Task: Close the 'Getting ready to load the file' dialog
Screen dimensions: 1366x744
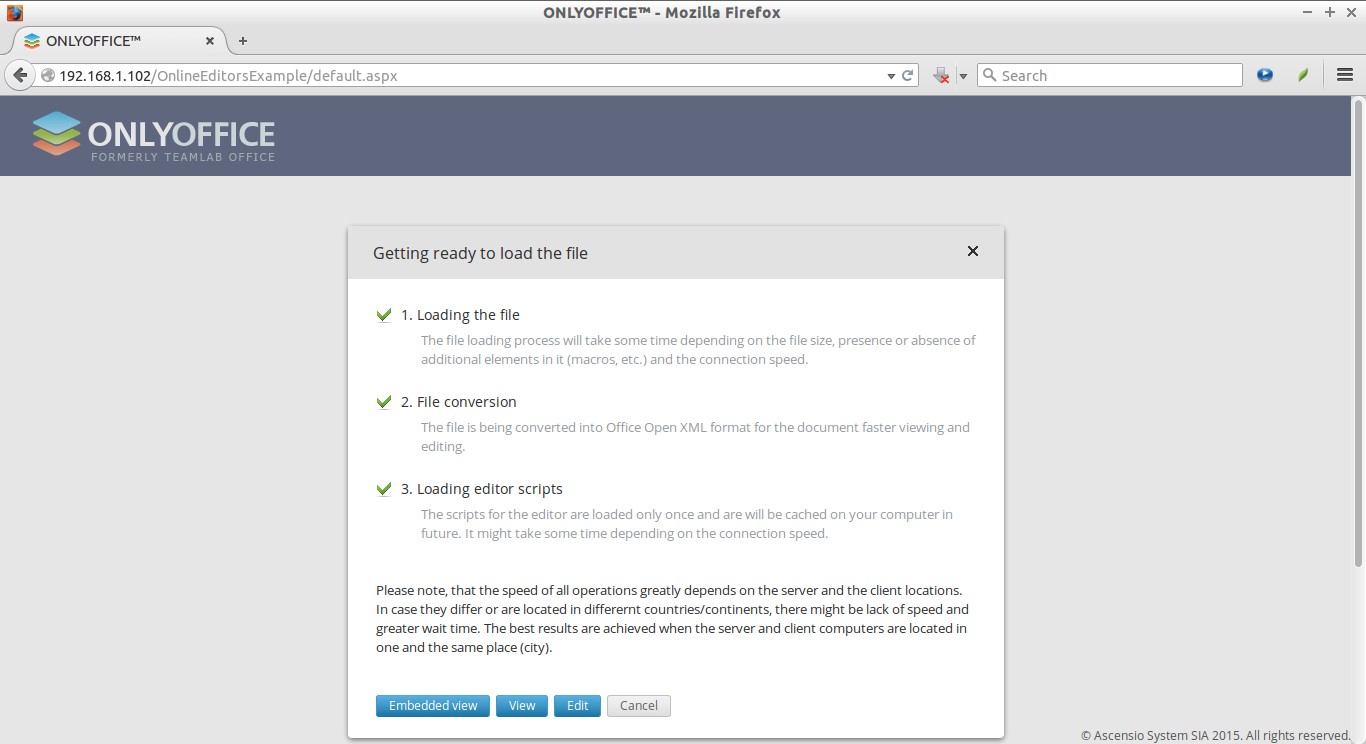Action: 972,252
